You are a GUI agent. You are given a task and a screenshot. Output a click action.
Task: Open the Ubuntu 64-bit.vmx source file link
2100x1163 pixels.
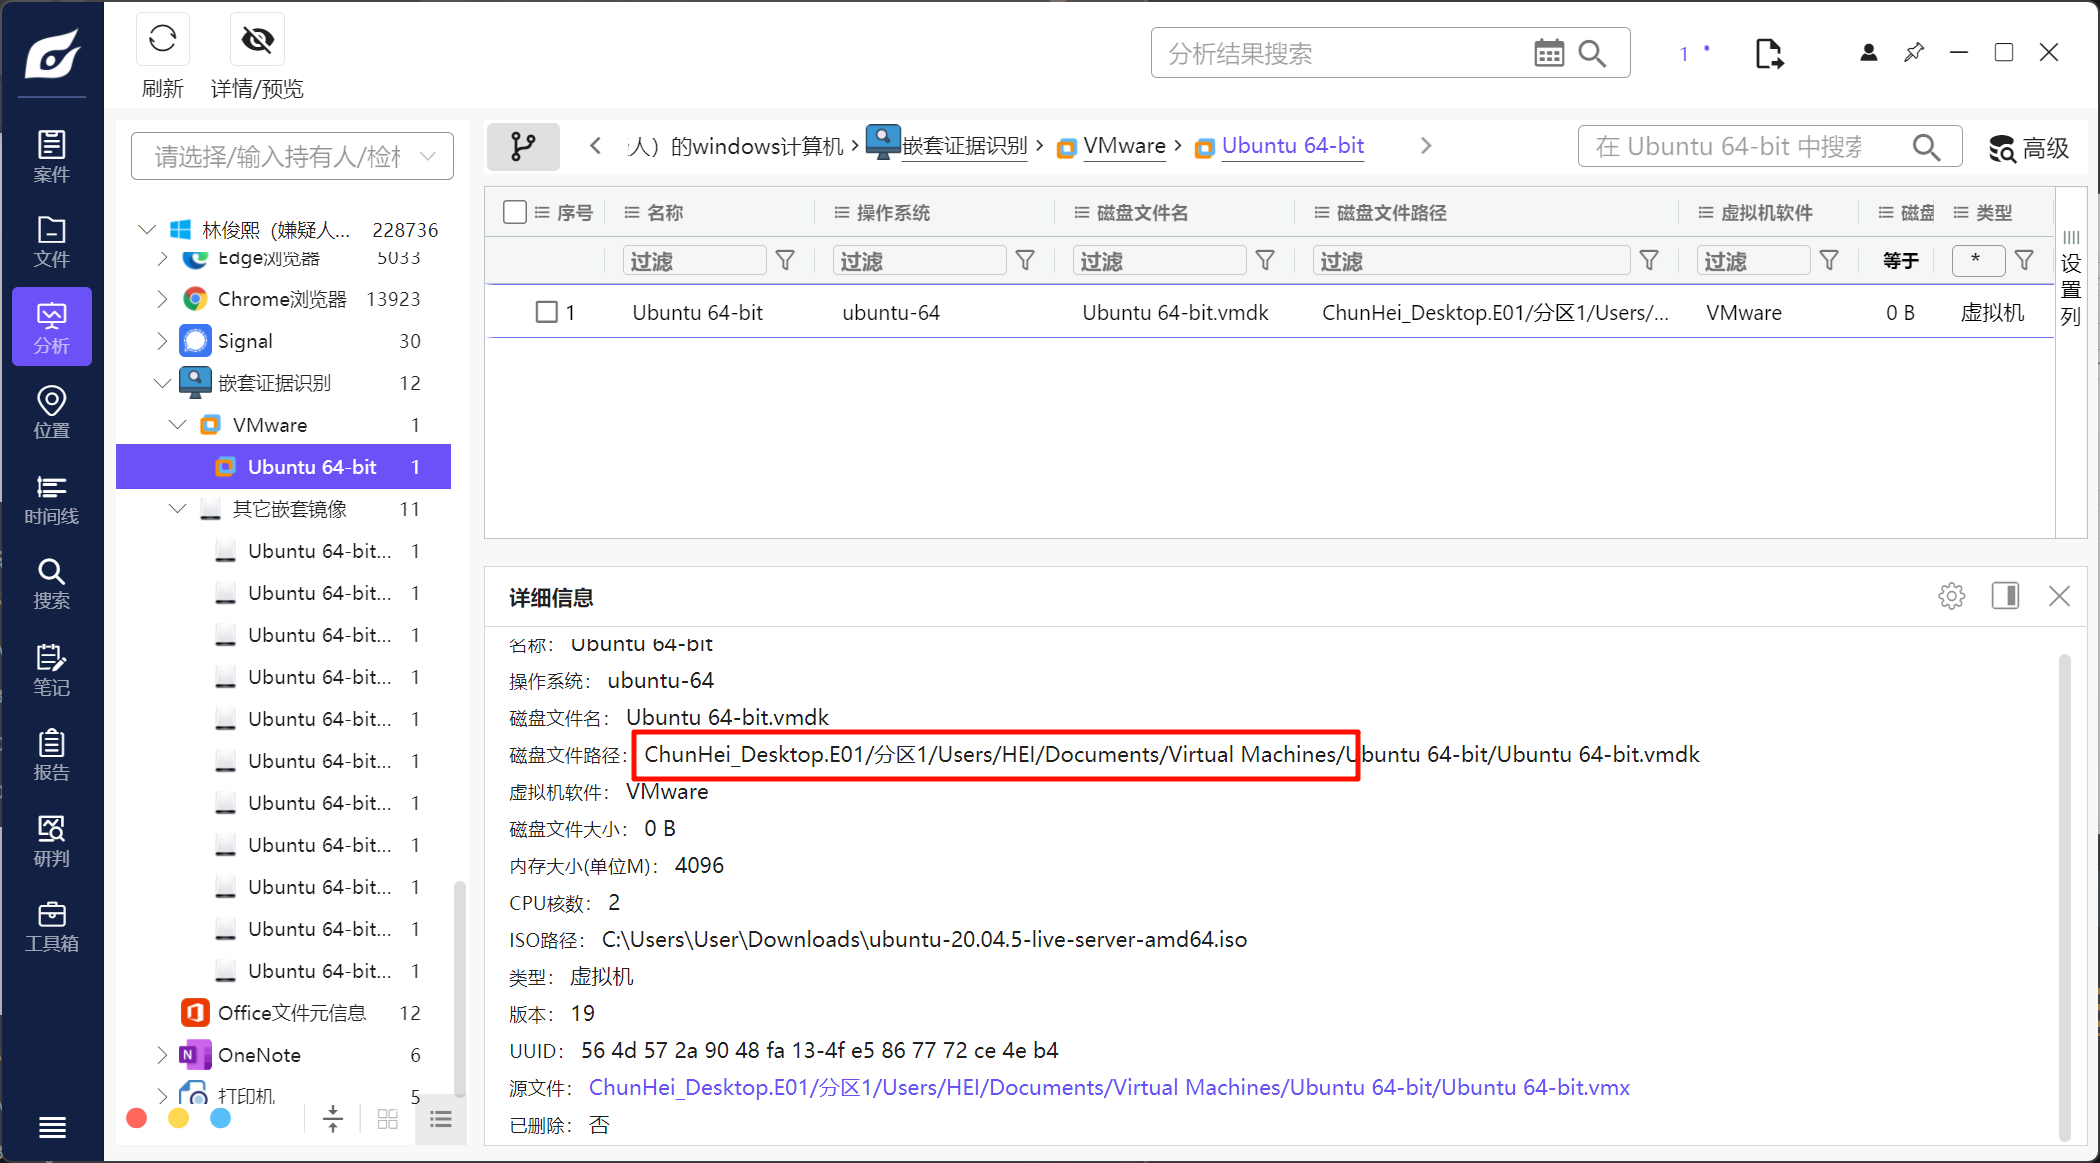click(1108, 1088)
